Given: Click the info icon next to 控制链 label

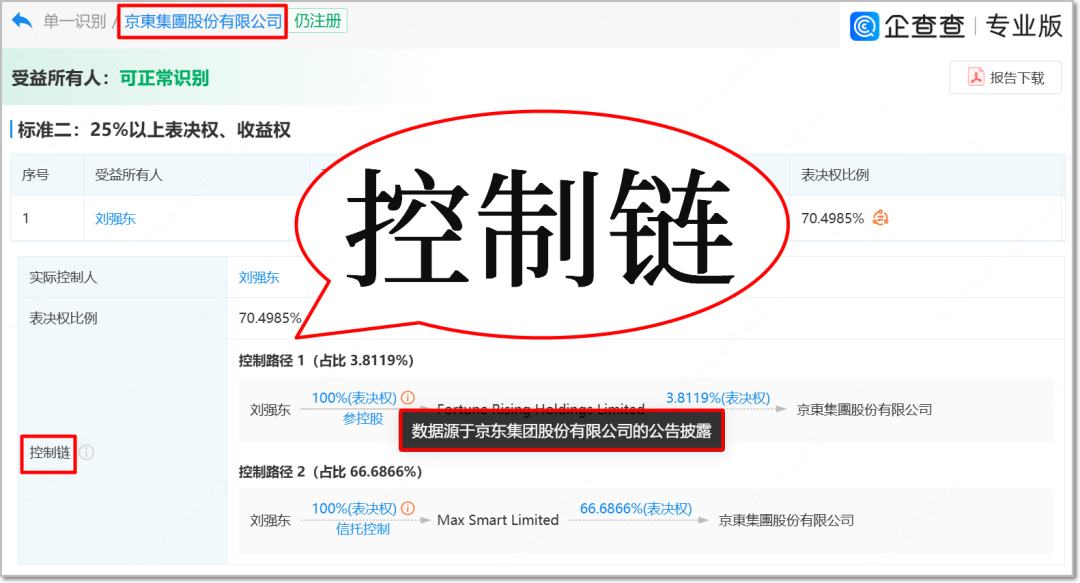Looking at the screenshot, I should tap(86, 453).
